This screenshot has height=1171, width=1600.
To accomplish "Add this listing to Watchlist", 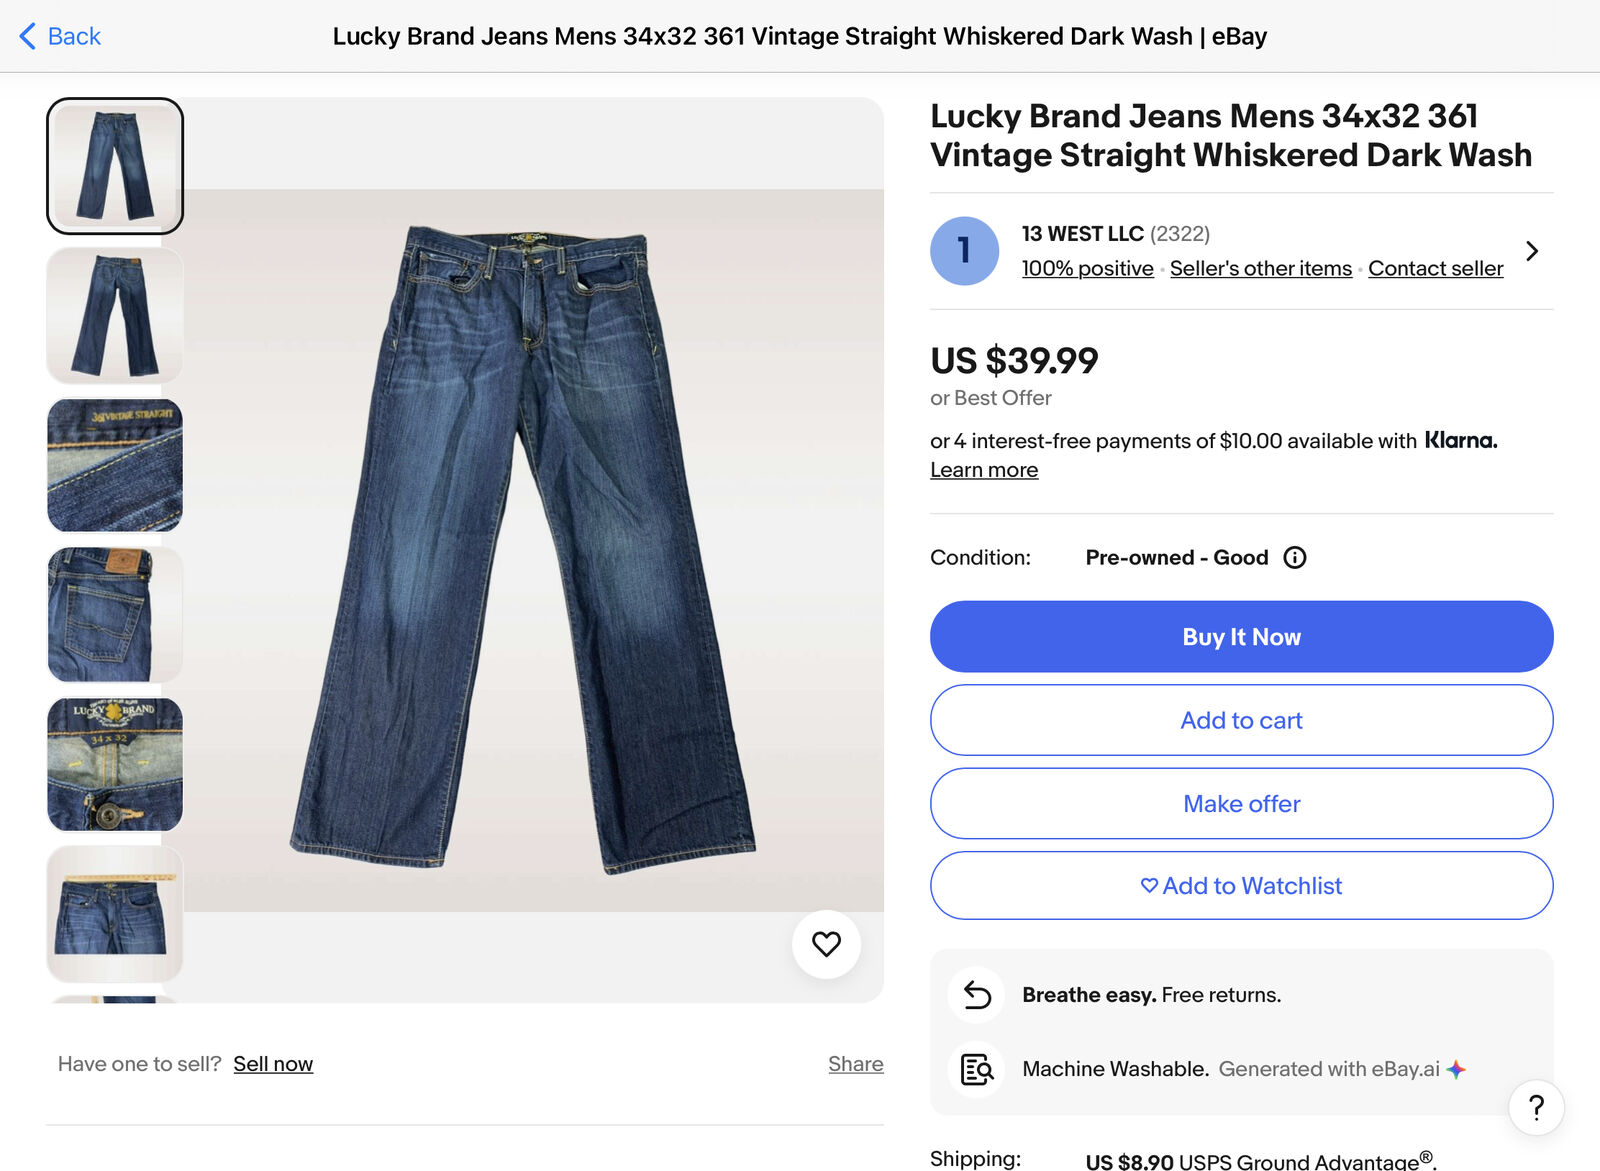I will 1241,886.
